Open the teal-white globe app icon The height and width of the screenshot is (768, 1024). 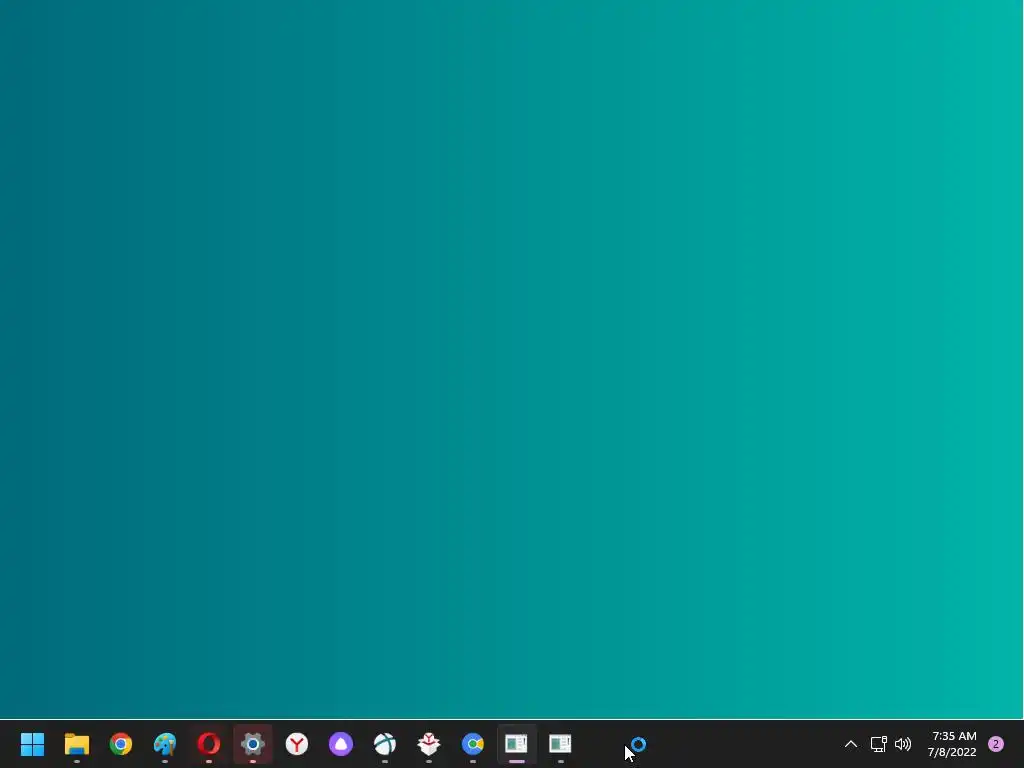[385, 744]
